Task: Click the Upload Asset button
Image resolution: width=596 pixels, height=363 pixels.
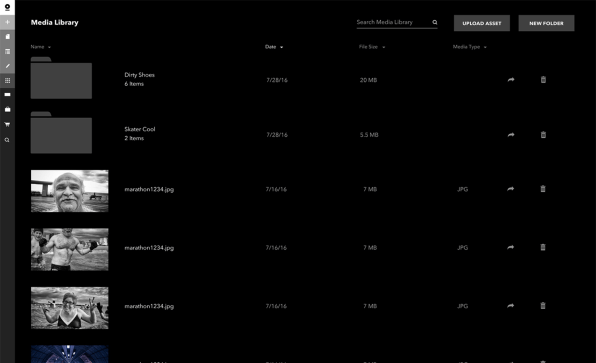Action: pyautogui.click(x=482, y=23)
